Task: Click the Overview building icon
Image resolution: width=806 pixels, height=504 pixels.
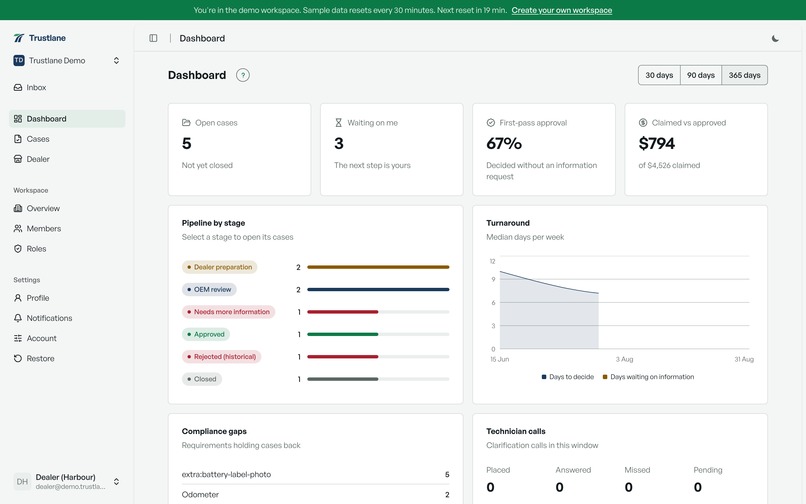Action: pos(18,208)
